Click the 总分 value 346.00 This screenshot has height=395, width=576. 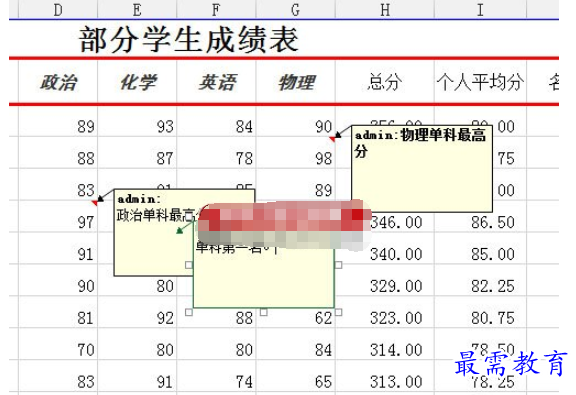tap(396, 222)
